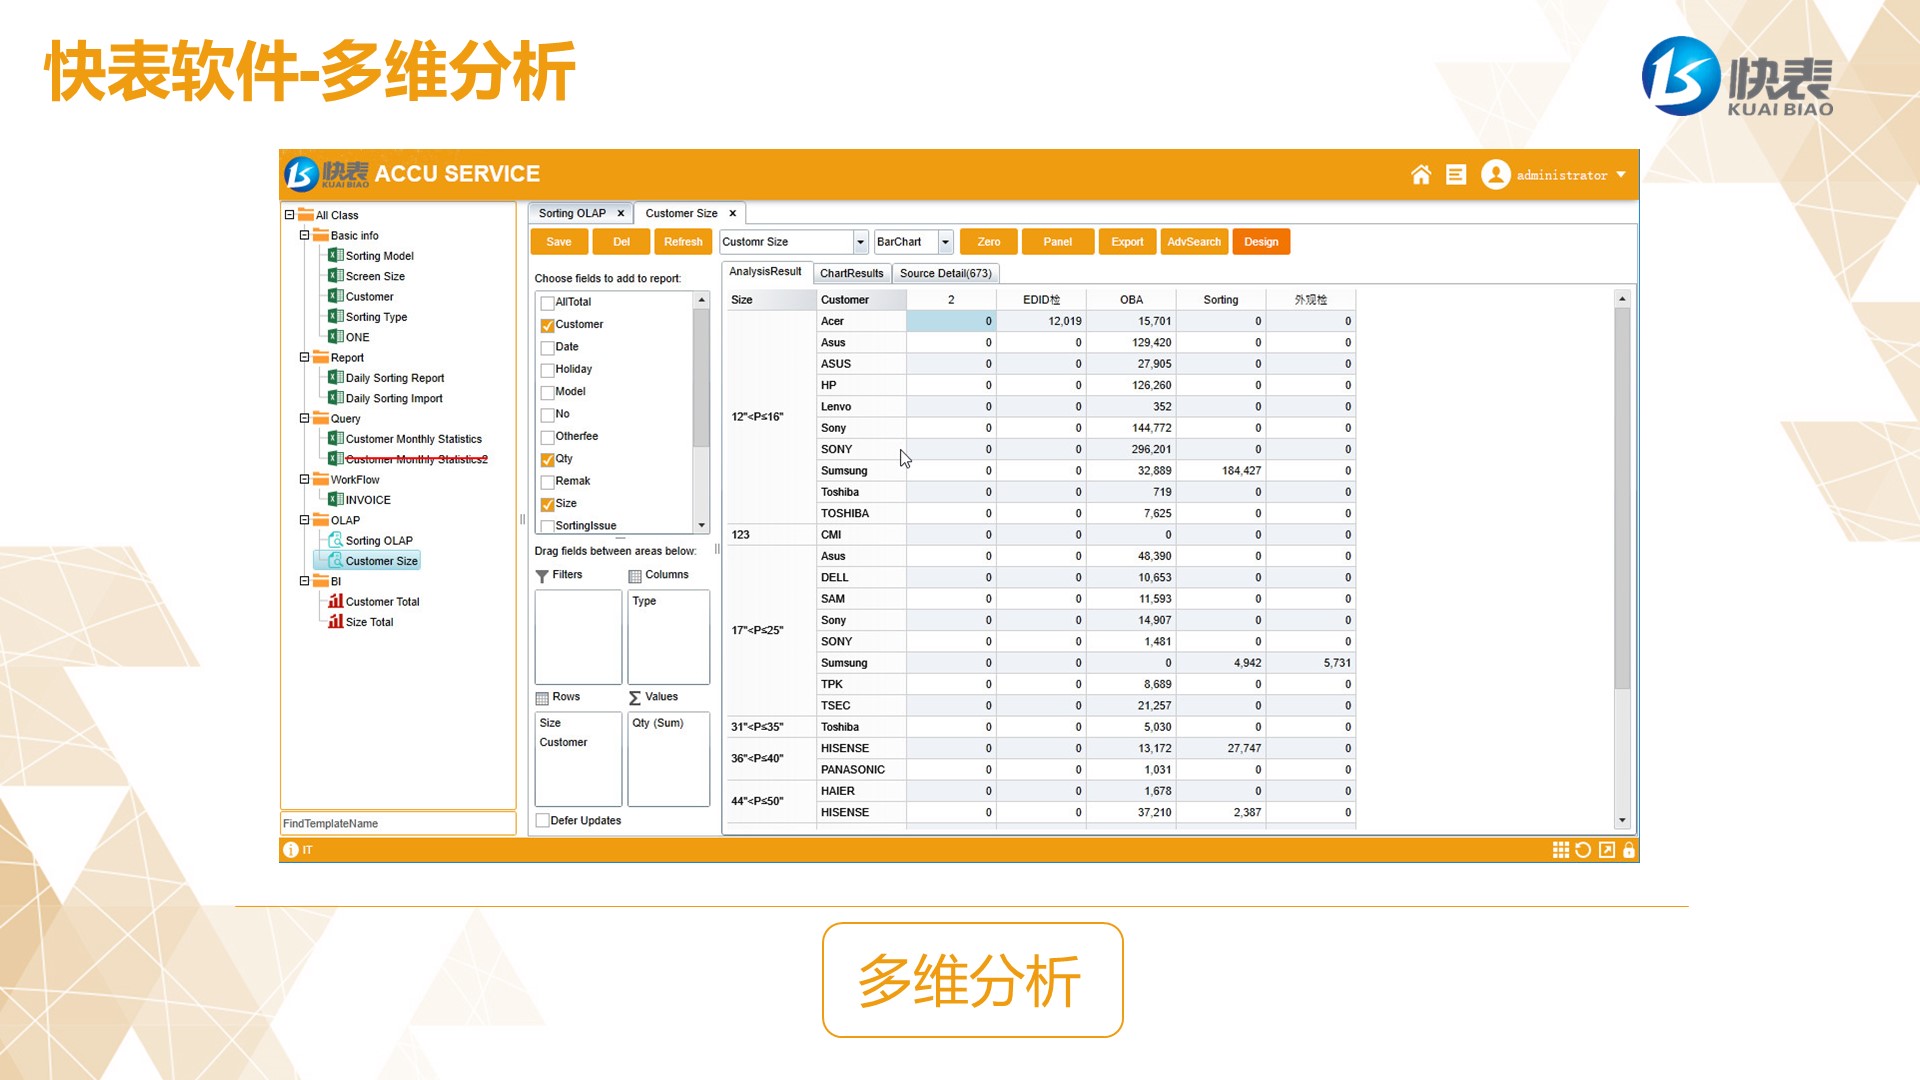Click the ACCU SERVICE logo icon
This screenshot has width=1920, height=1080.
tap(301, 174)
